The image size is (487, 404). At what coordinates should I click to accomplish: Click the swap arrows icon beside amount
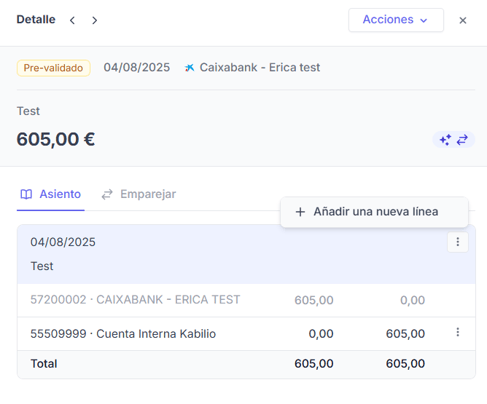(462, 140)
